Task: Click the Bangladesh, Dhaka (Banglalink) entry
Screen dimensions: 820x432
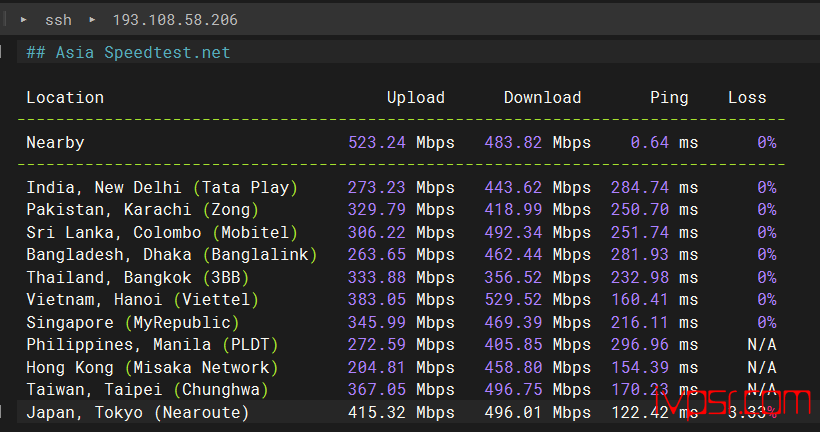Action: (x=172, y=255)
